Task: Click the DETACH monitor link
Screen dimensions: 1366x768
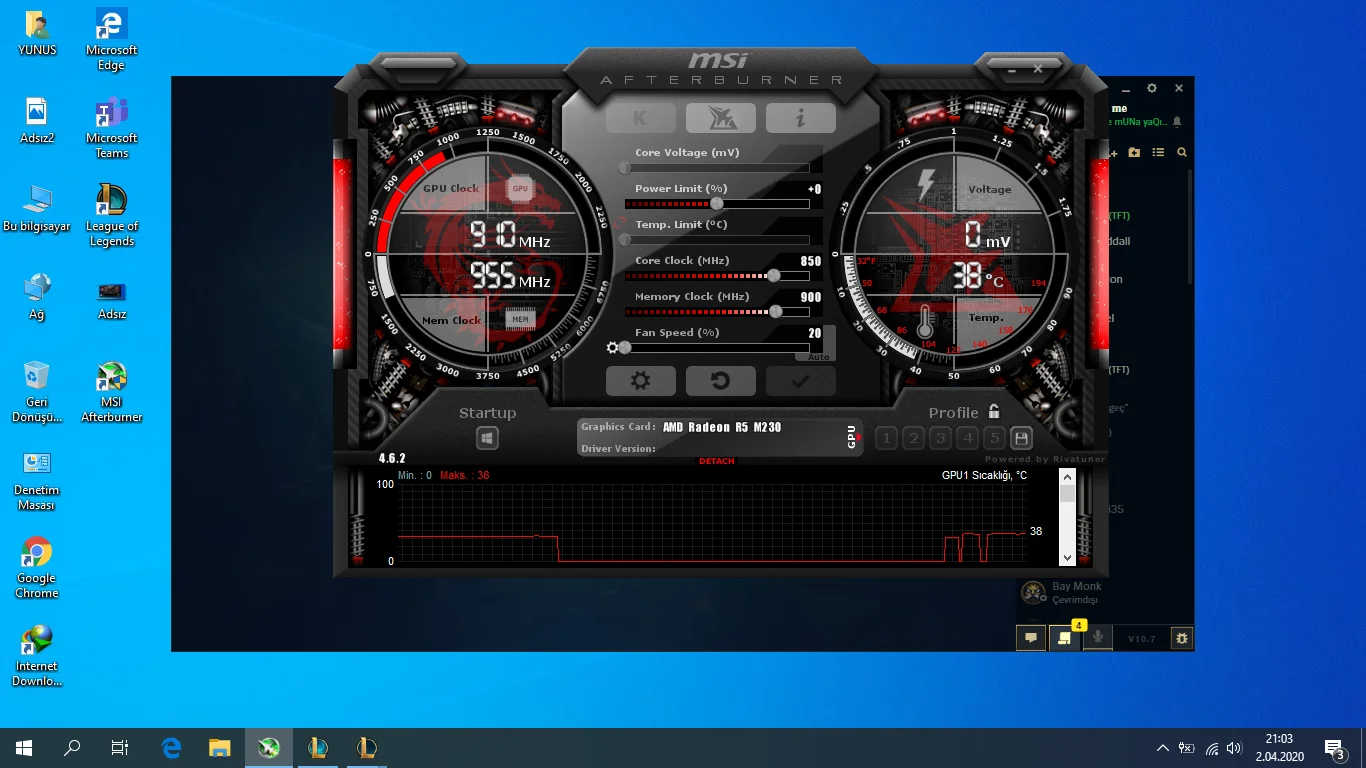Action: point(717,461)
